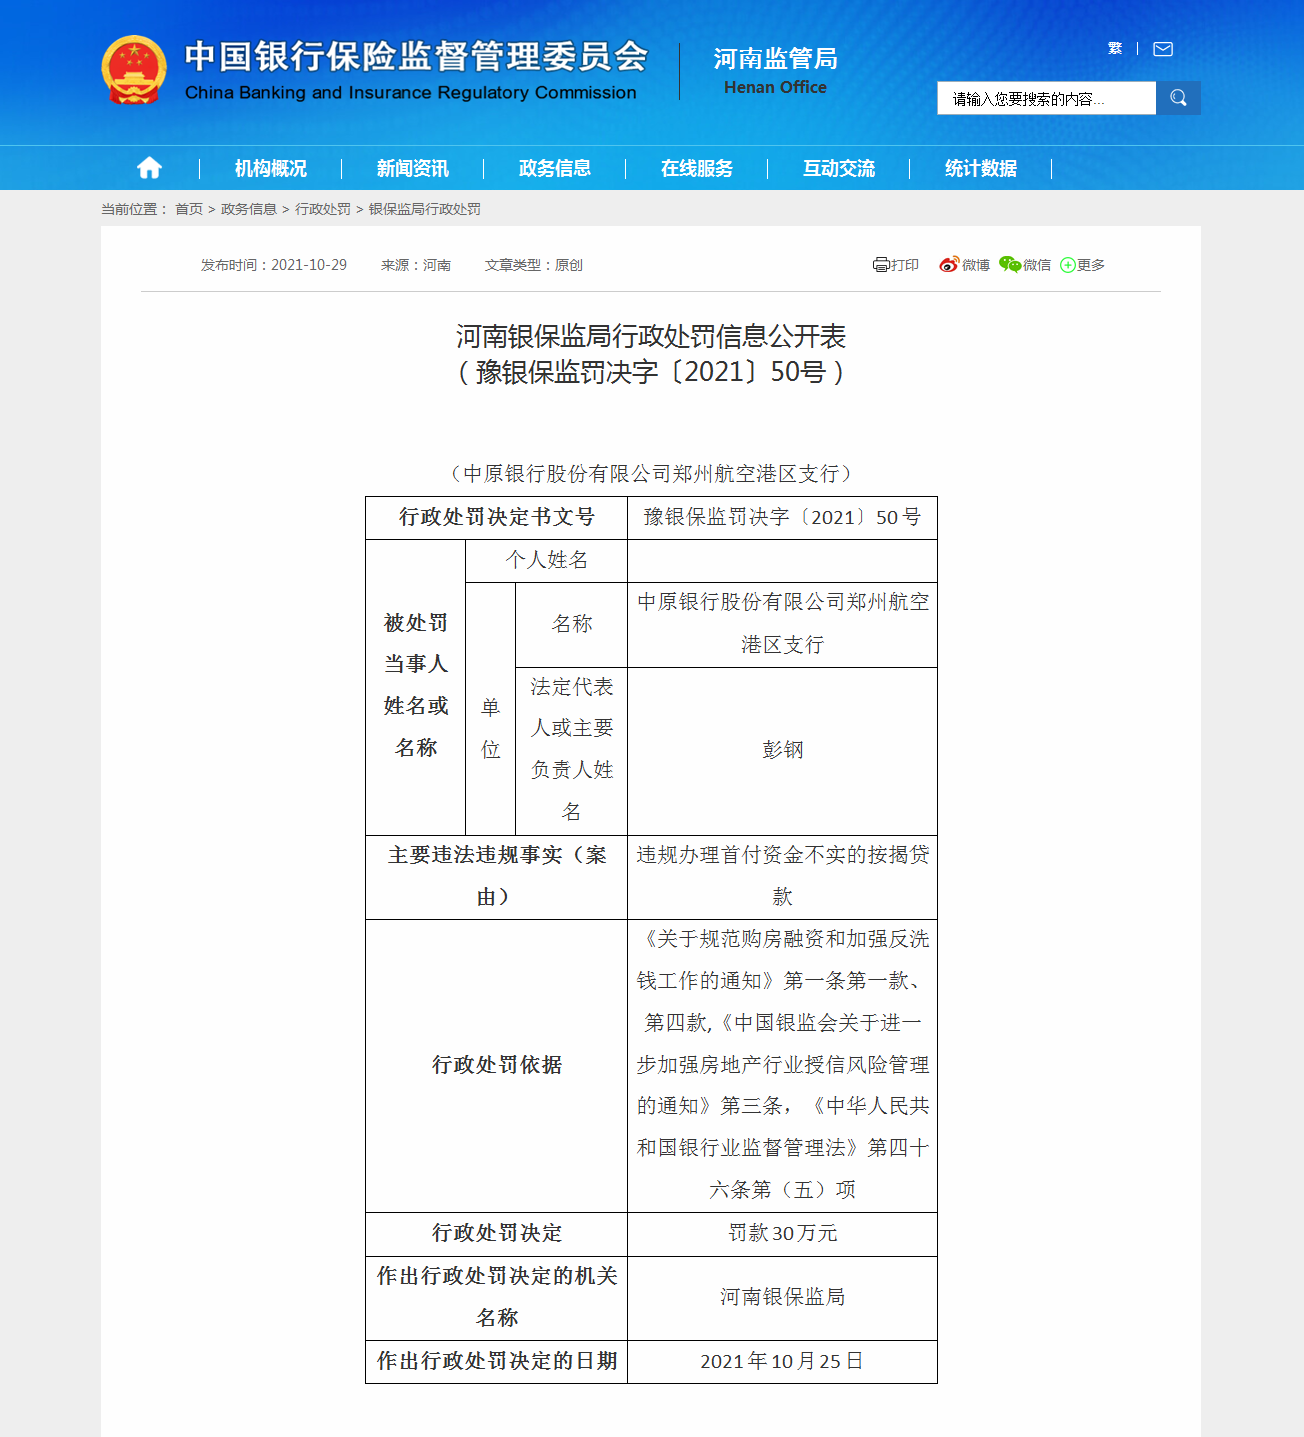Image resolution: width=1304 pixels, height=1437 pixels.
Task: Open the 互动交流 menu
Action: tap(839, 168)
